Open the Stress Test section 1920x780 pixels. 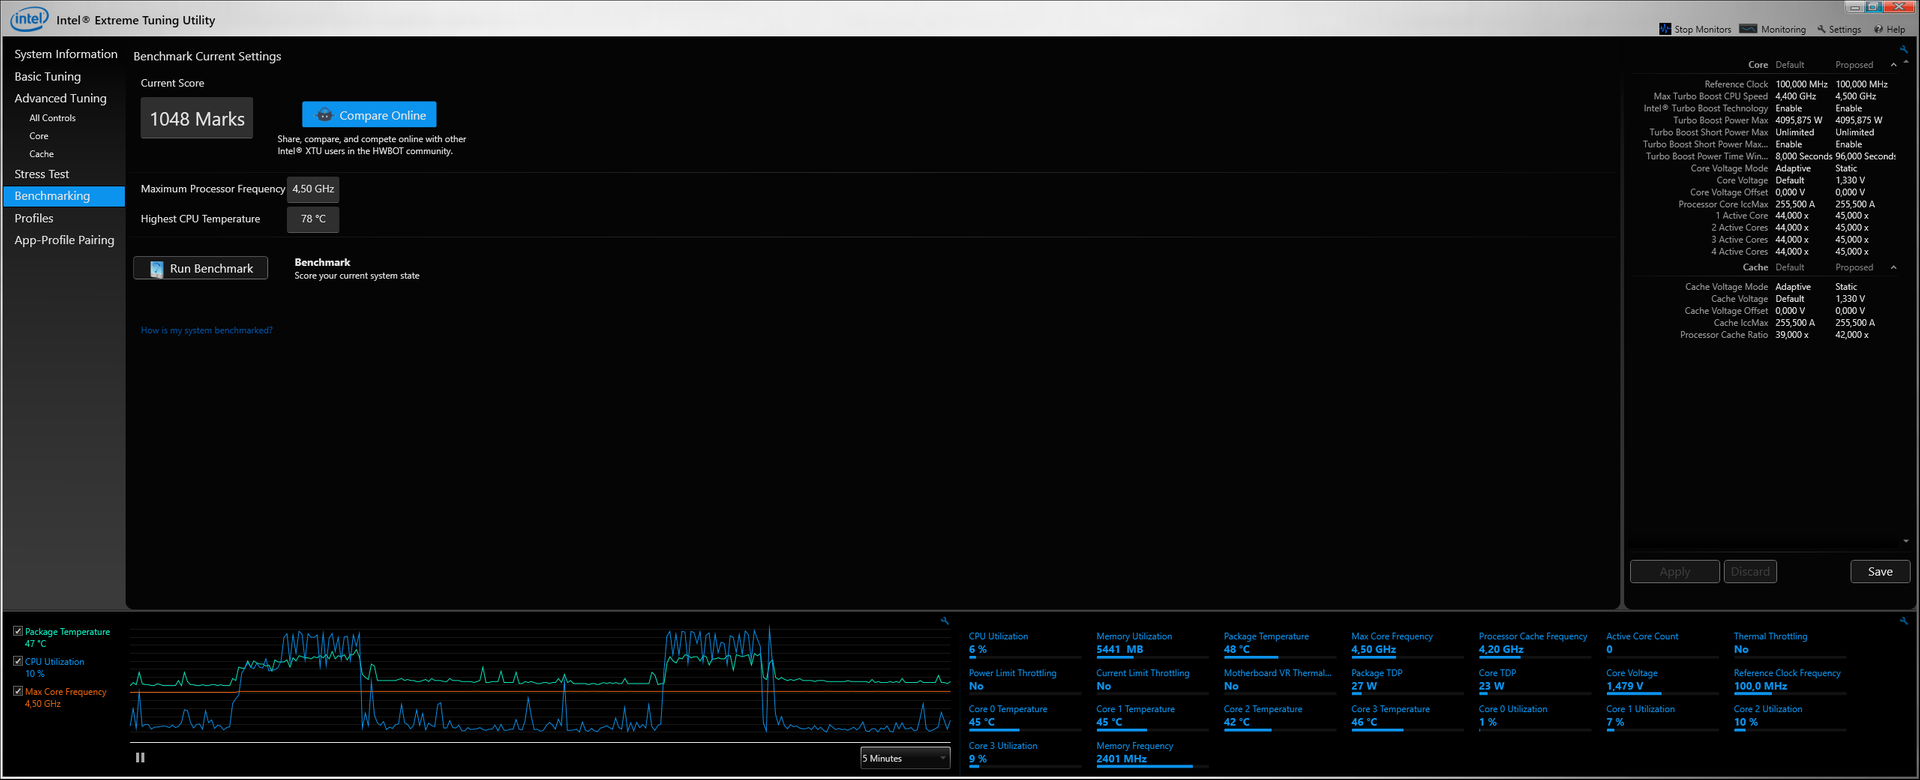click(x=42, y=174)
